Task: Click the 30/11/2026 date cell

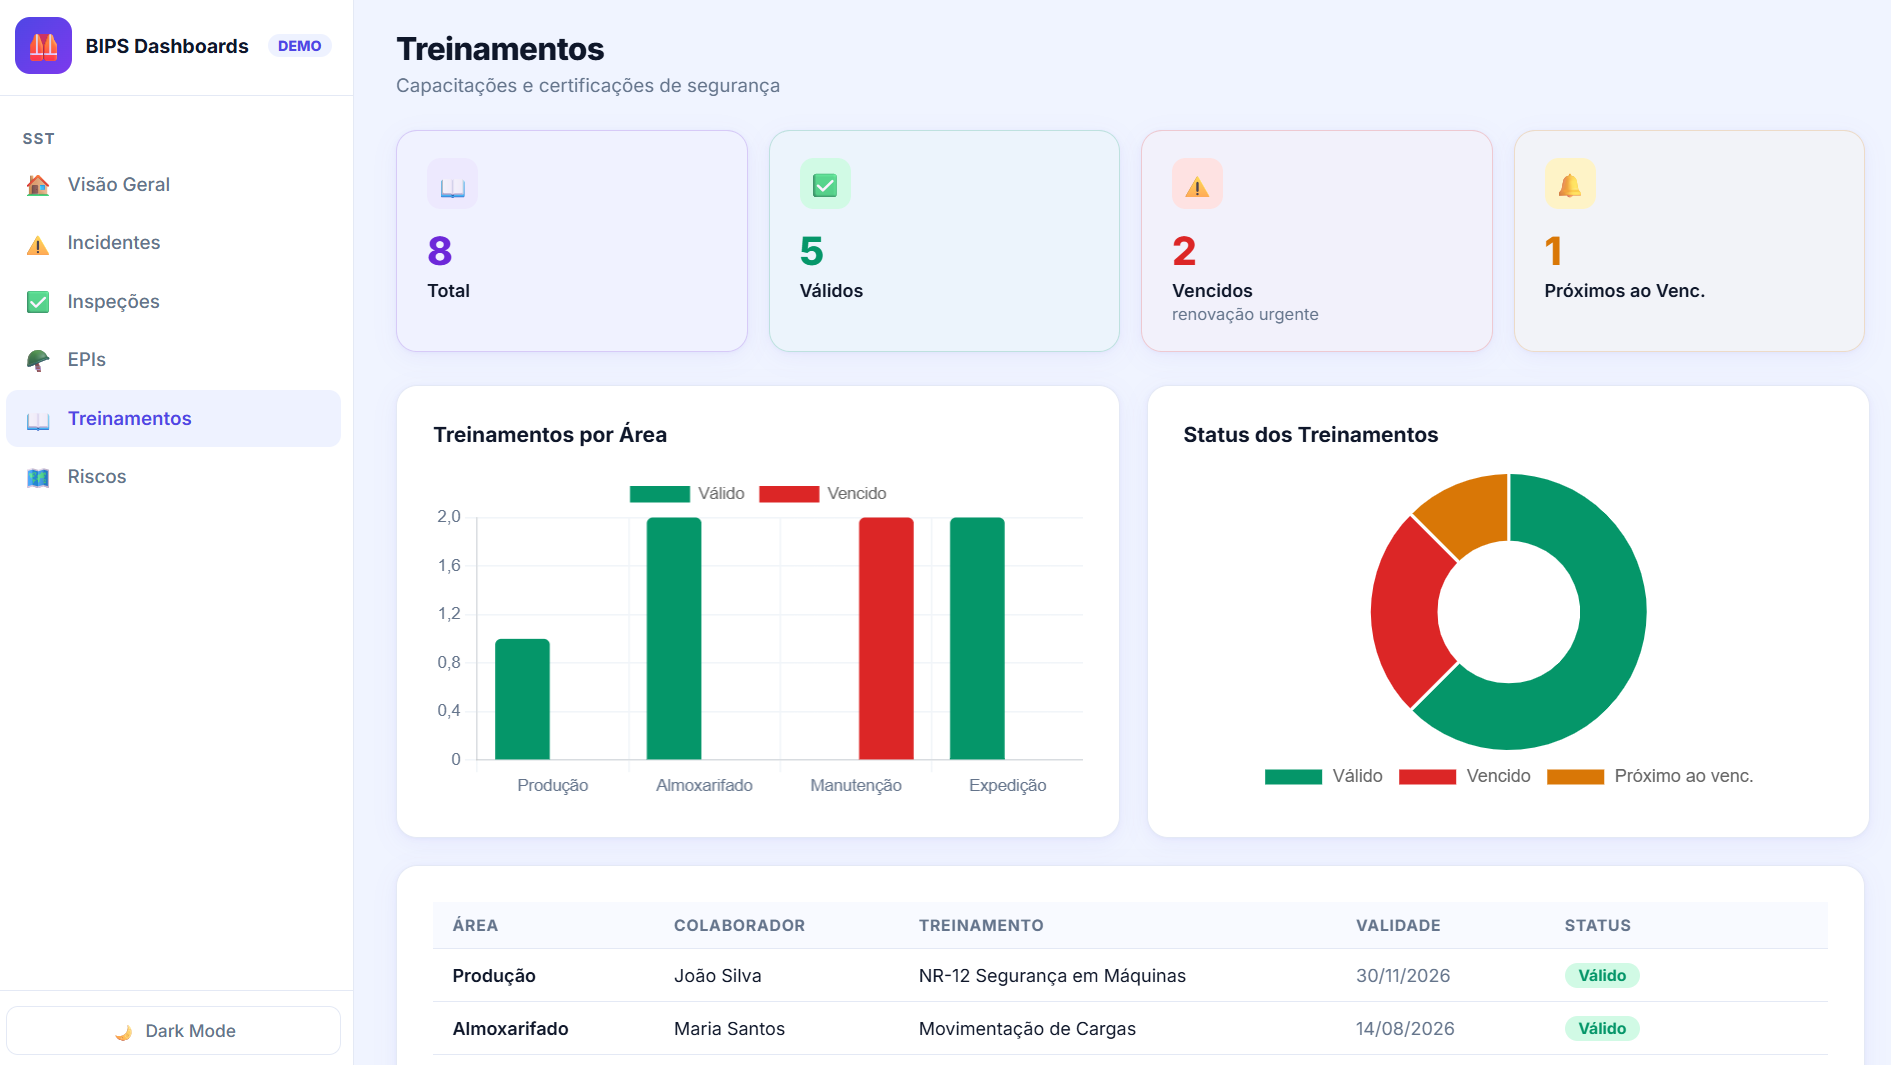Action: (1403, 976)
